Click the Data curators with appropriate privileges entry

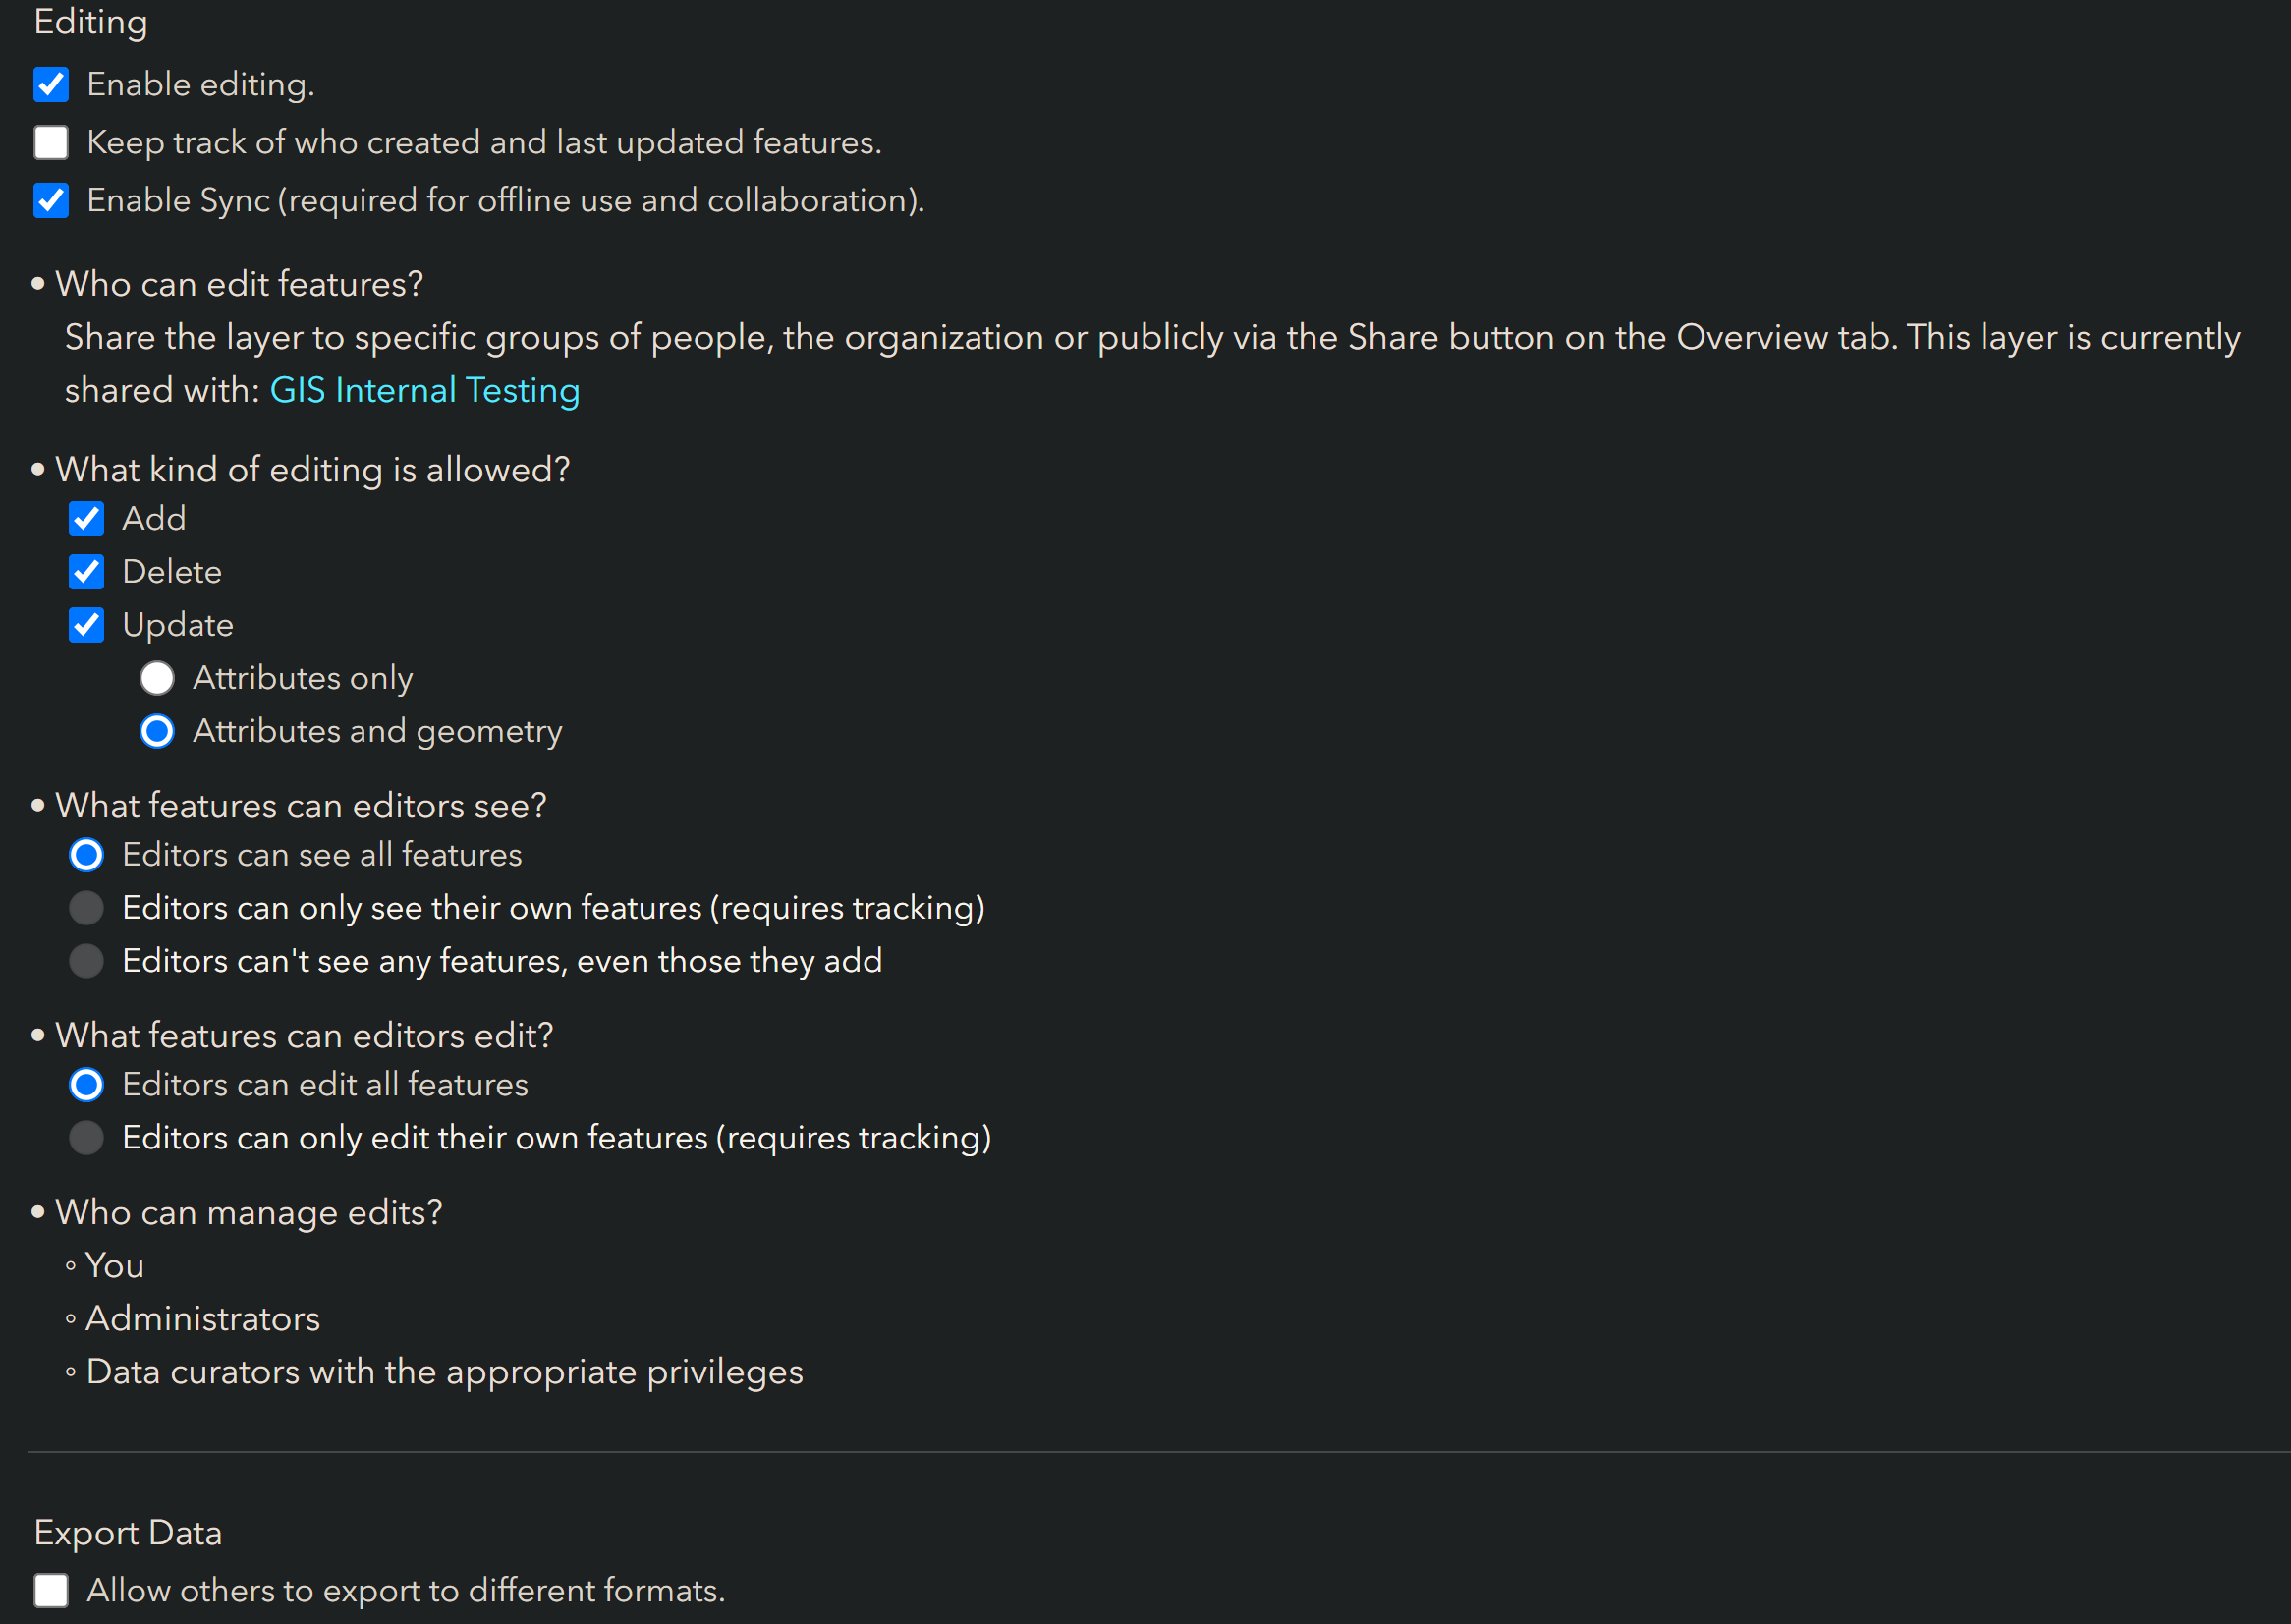(x=444, y=1372)
